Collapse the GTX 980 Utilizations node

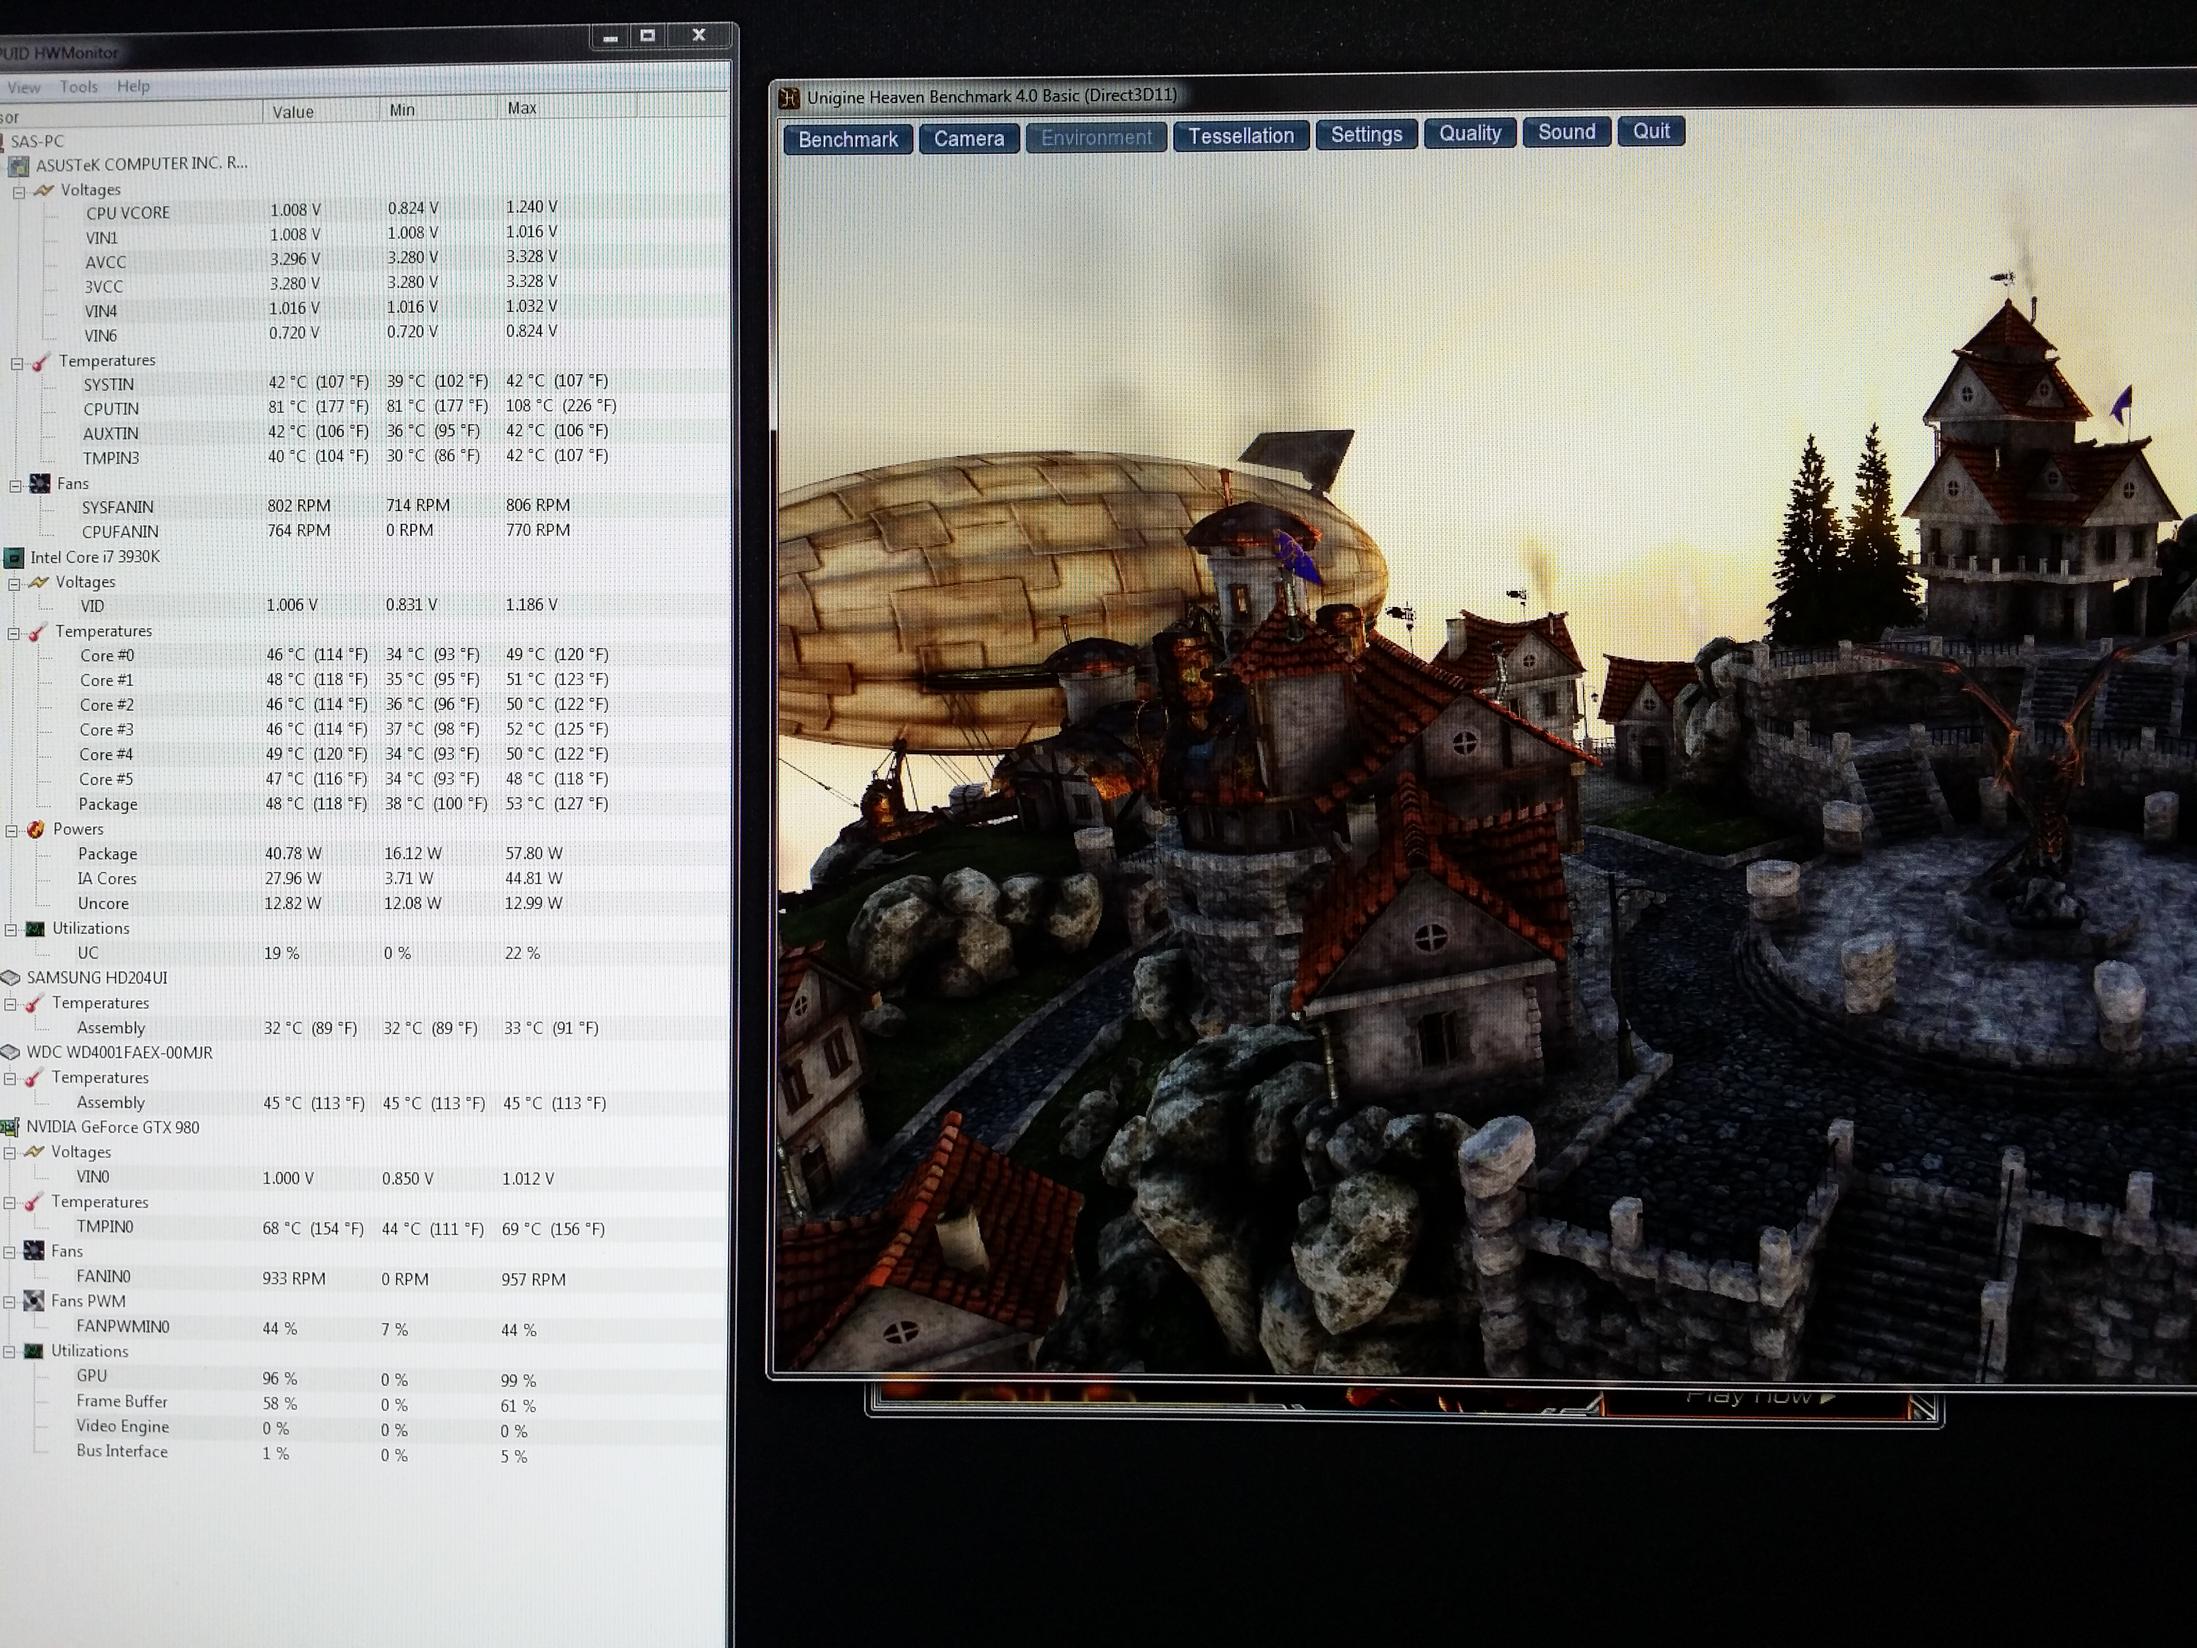coord(9,1352)
